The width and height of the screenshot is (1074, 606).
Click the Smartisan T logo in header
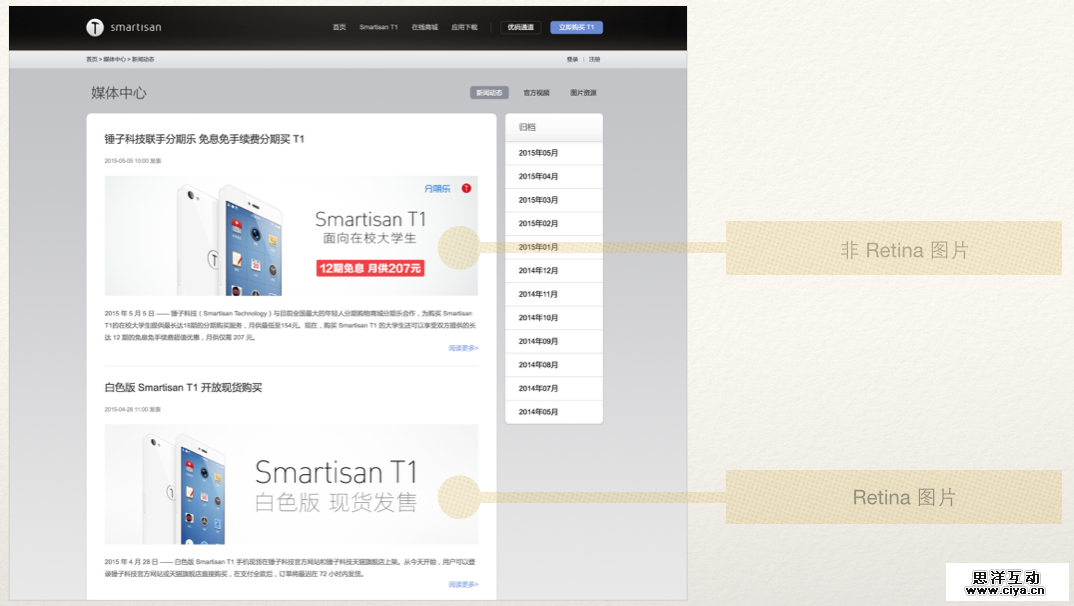[x=96, y=27]
